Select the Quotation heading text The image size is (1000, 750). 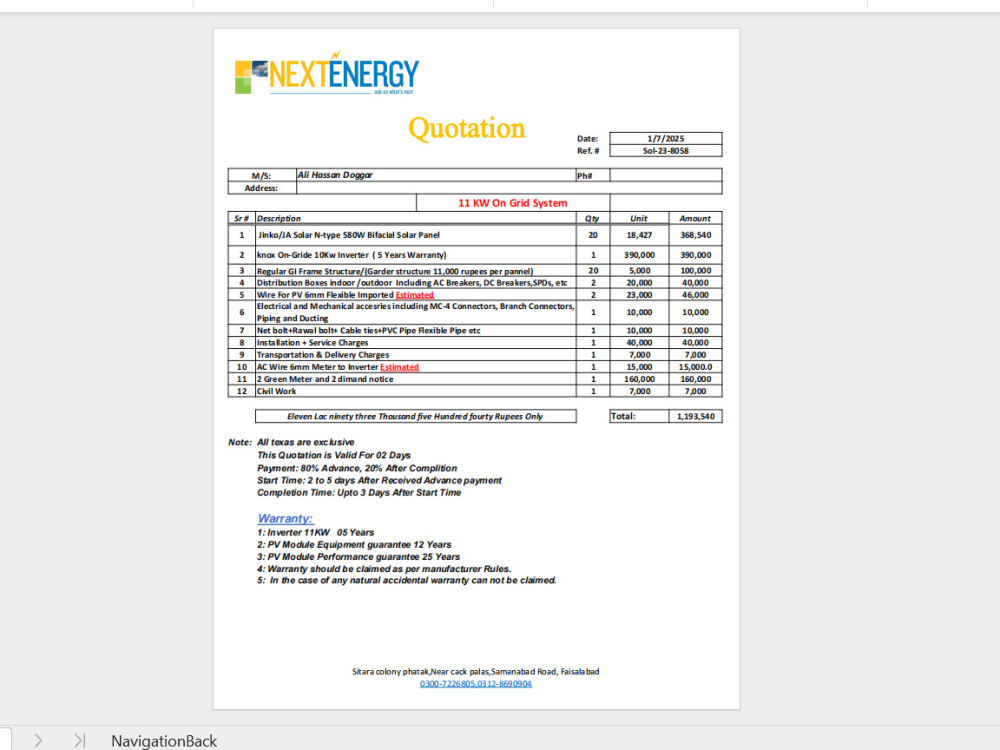pos(467,128)
